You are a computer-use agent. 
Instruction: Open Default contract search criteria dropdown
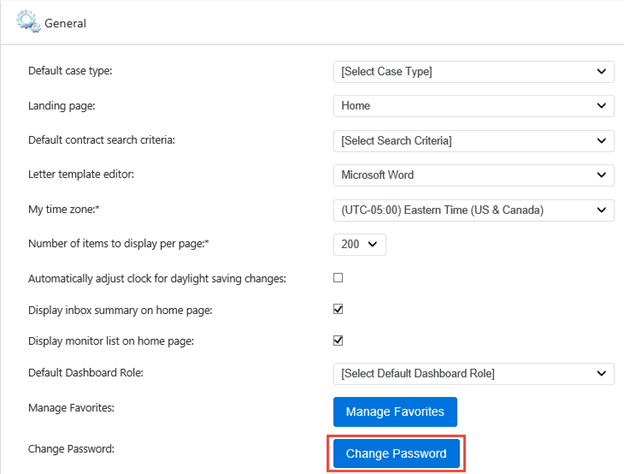474,141
